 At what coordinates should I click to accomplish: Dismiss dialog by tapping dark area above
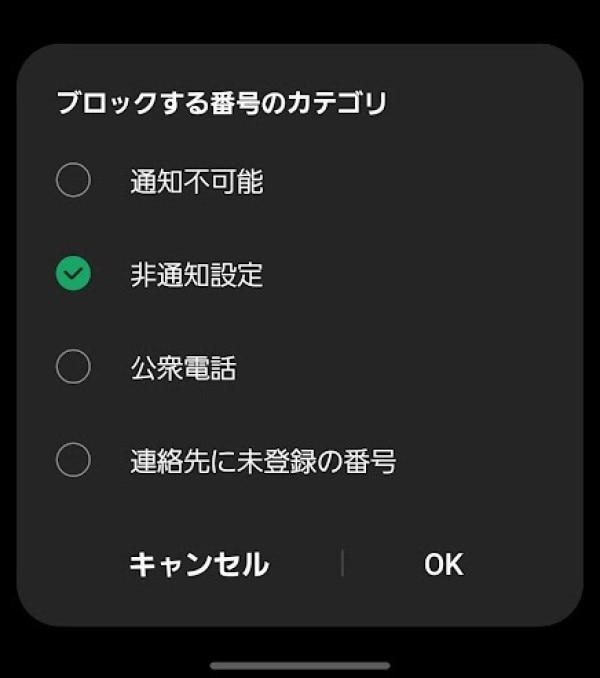(300, 20)
